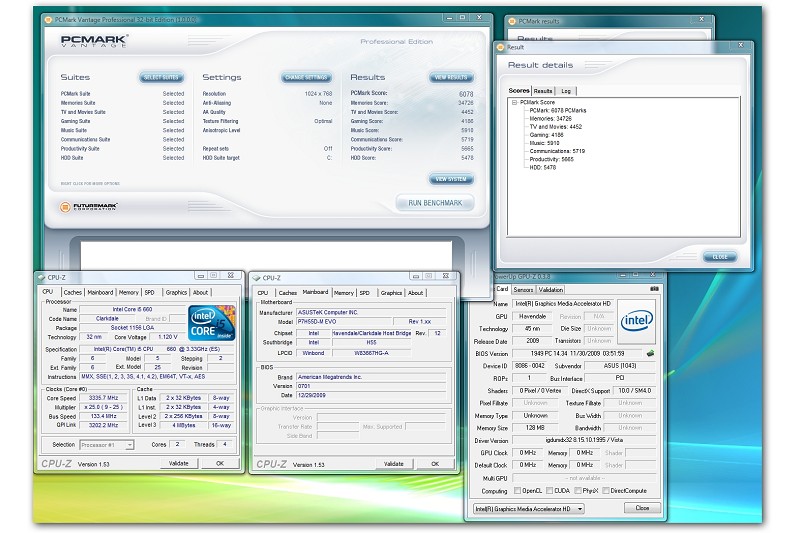800x533 pixels.
Task: Switch to Caches tab in processor CPU-Z window
Action: (x=72, y=292)
